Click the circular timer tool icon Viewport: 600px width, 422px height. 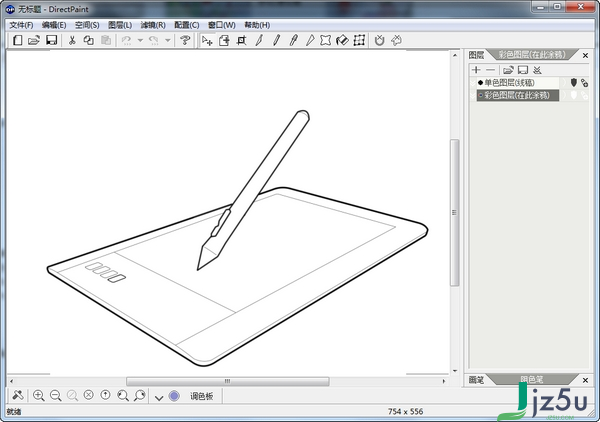(x=379, y=40)
